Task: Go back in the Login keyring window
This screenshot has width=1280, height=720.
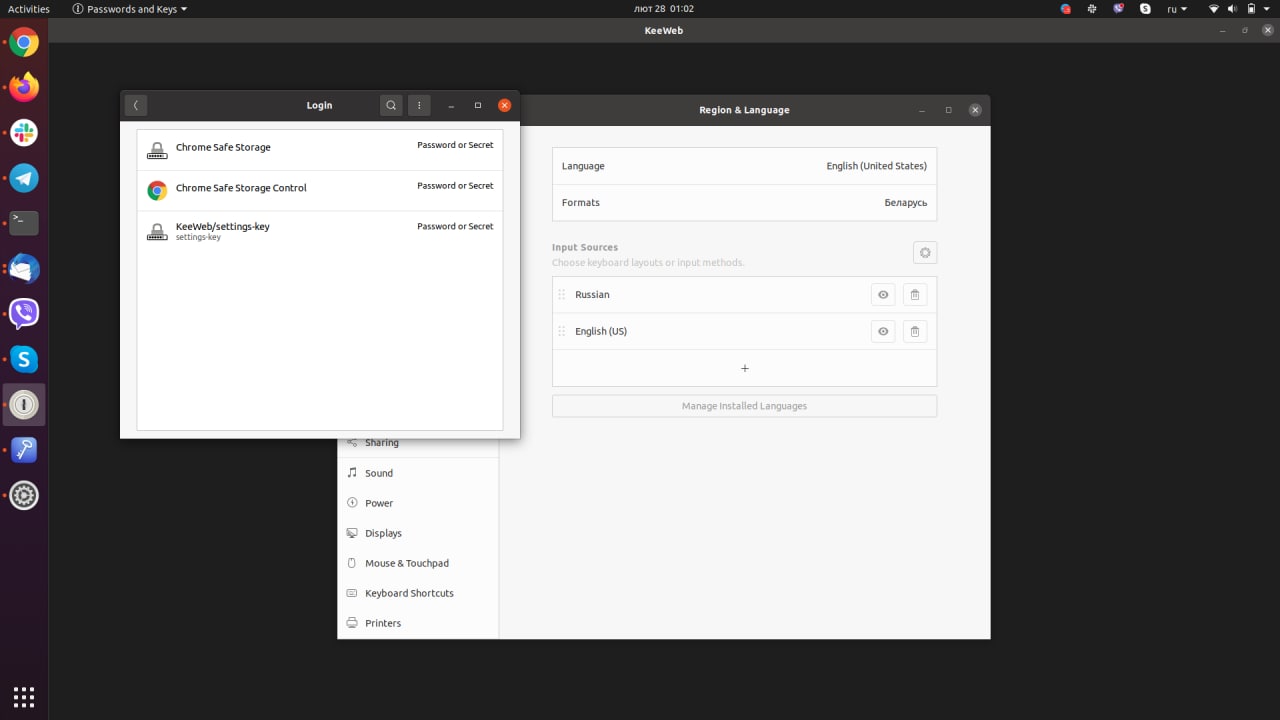Action: pyautogui.click(x=135, y=105)
